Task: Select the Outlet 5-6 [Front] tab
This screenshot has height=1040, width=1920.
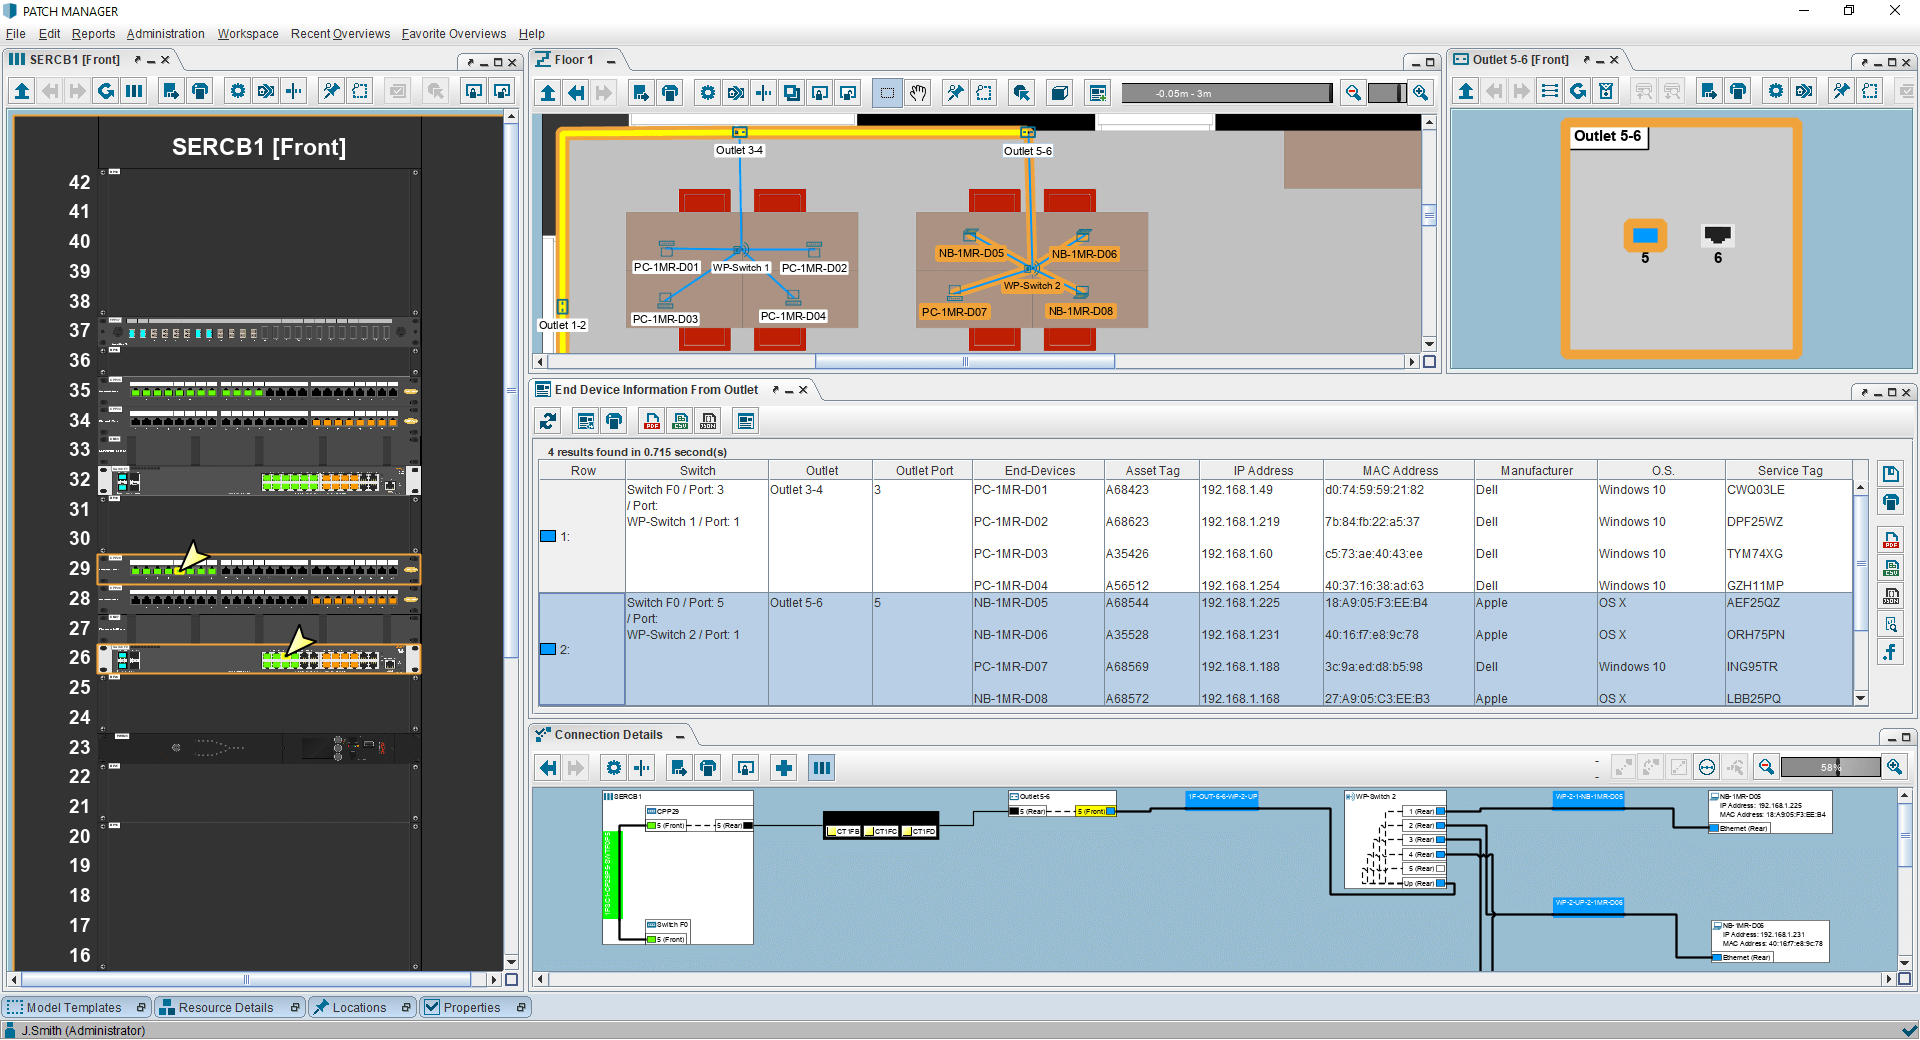Action: (1520, 60)
